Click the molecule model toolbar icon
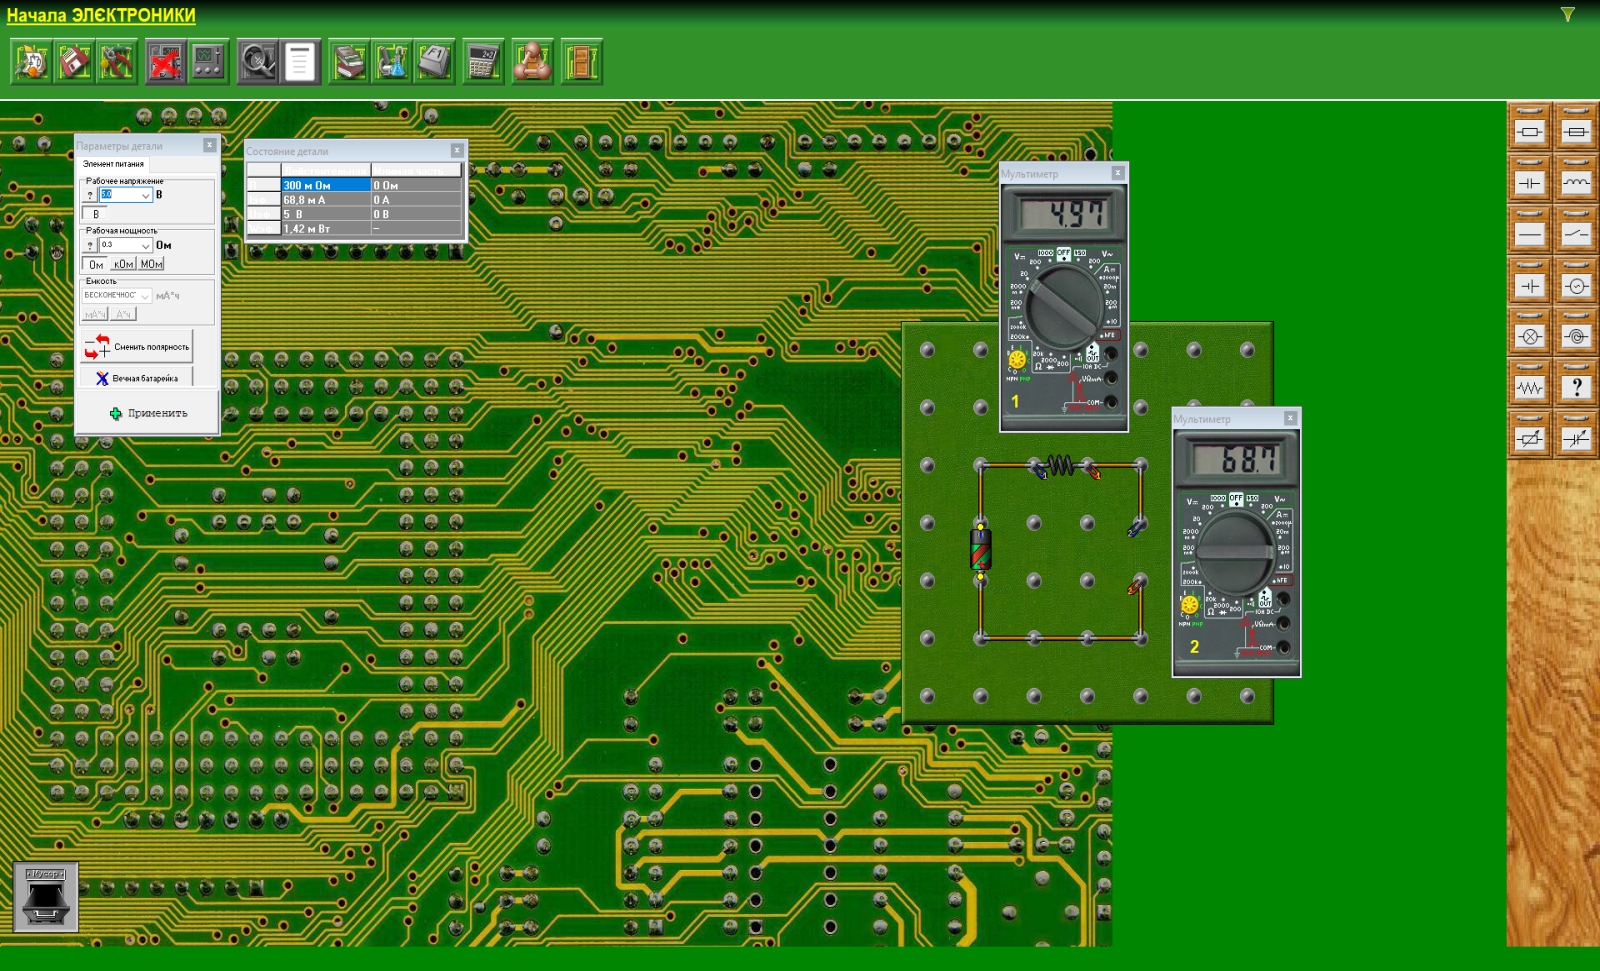Screen dimensions: 1600x971 (532, 62)
